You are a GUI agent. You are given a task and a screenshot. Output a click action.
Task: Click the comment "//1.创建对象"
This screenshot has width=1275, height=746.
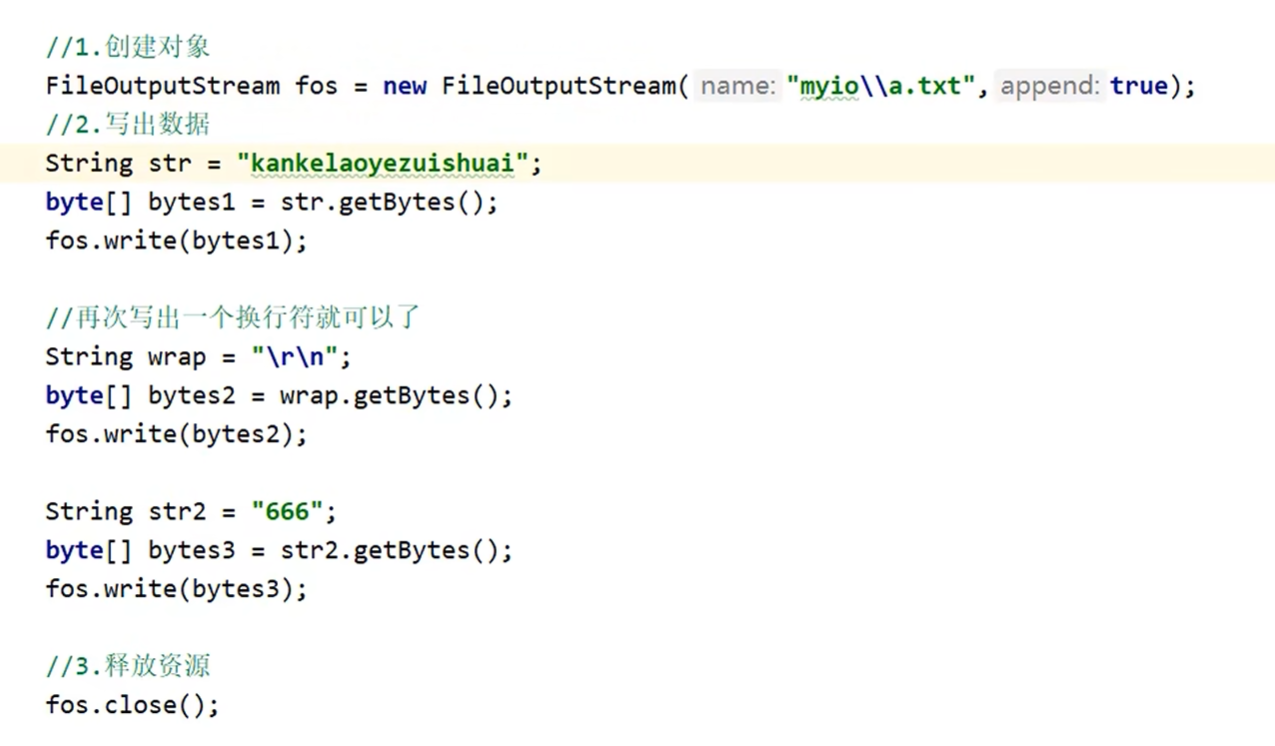pyautogui.click(x=128, y=47)
